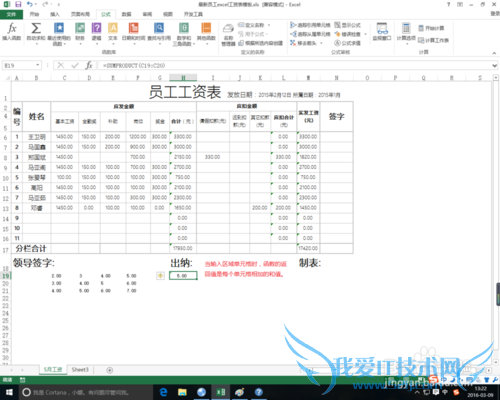Image resolution: width=500 pixels, height=400 pixels.
Task: Click the Cortana search box on taskbar
Action: 85,392
